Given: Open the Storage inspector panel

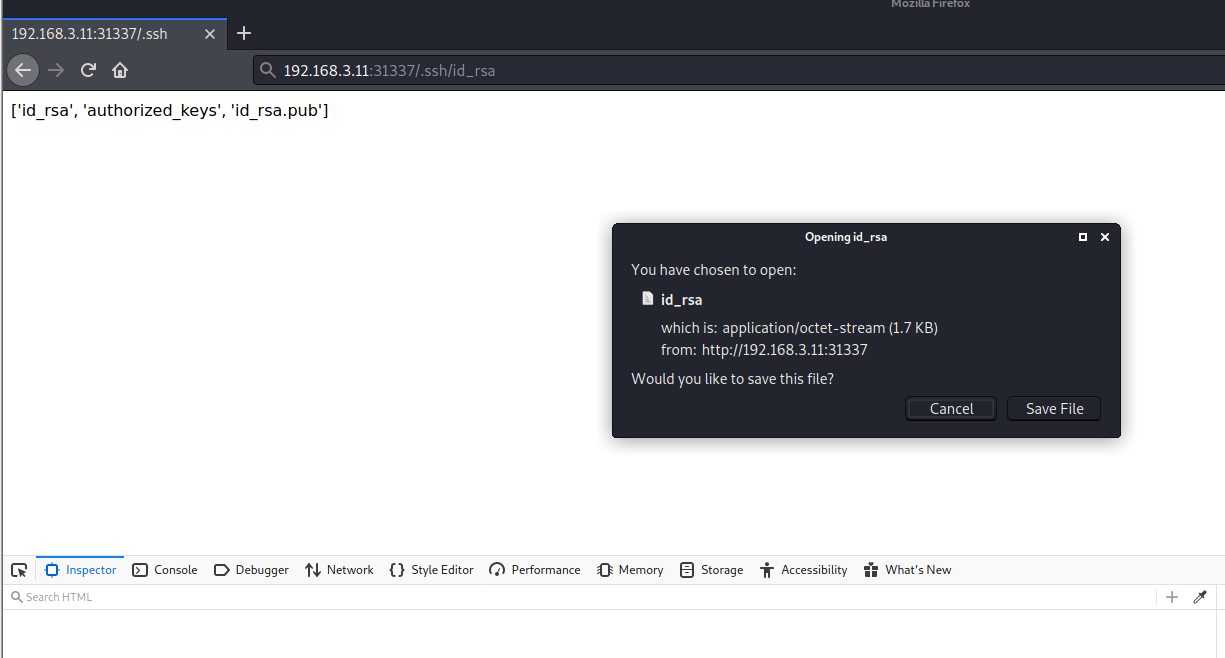Looking at the screenshot, I should pyautogui.click(x=711, y=569).
